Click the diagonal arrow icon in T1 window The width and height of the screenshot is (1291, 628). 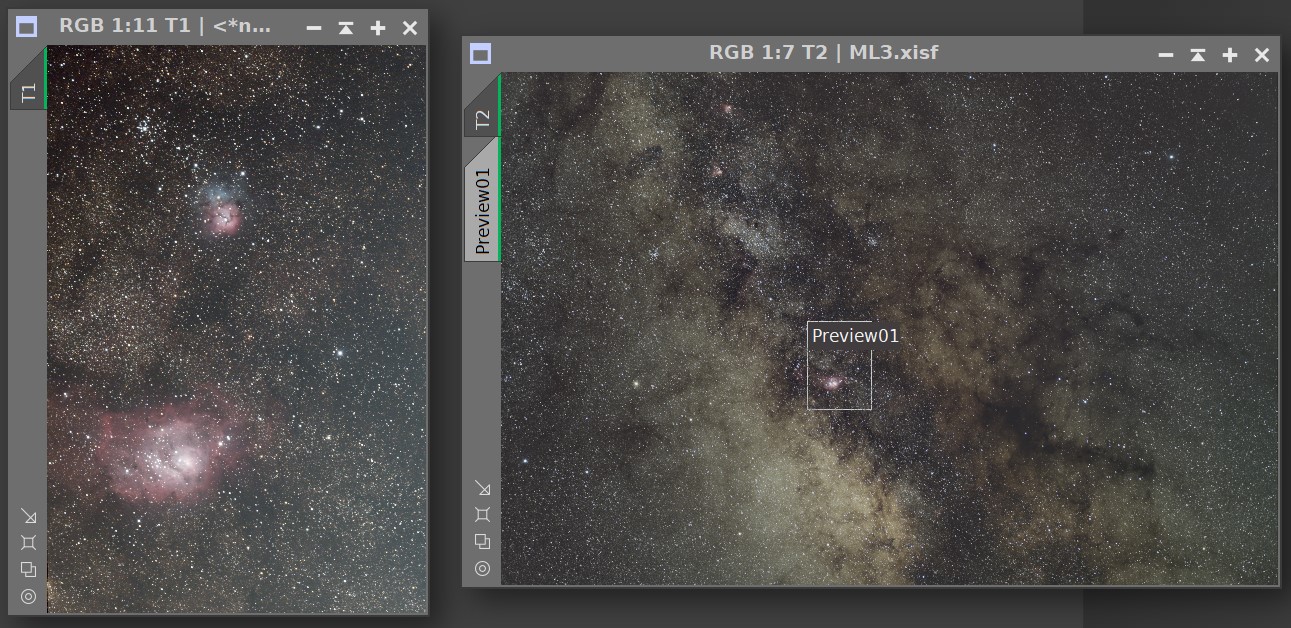pos(28,516)
